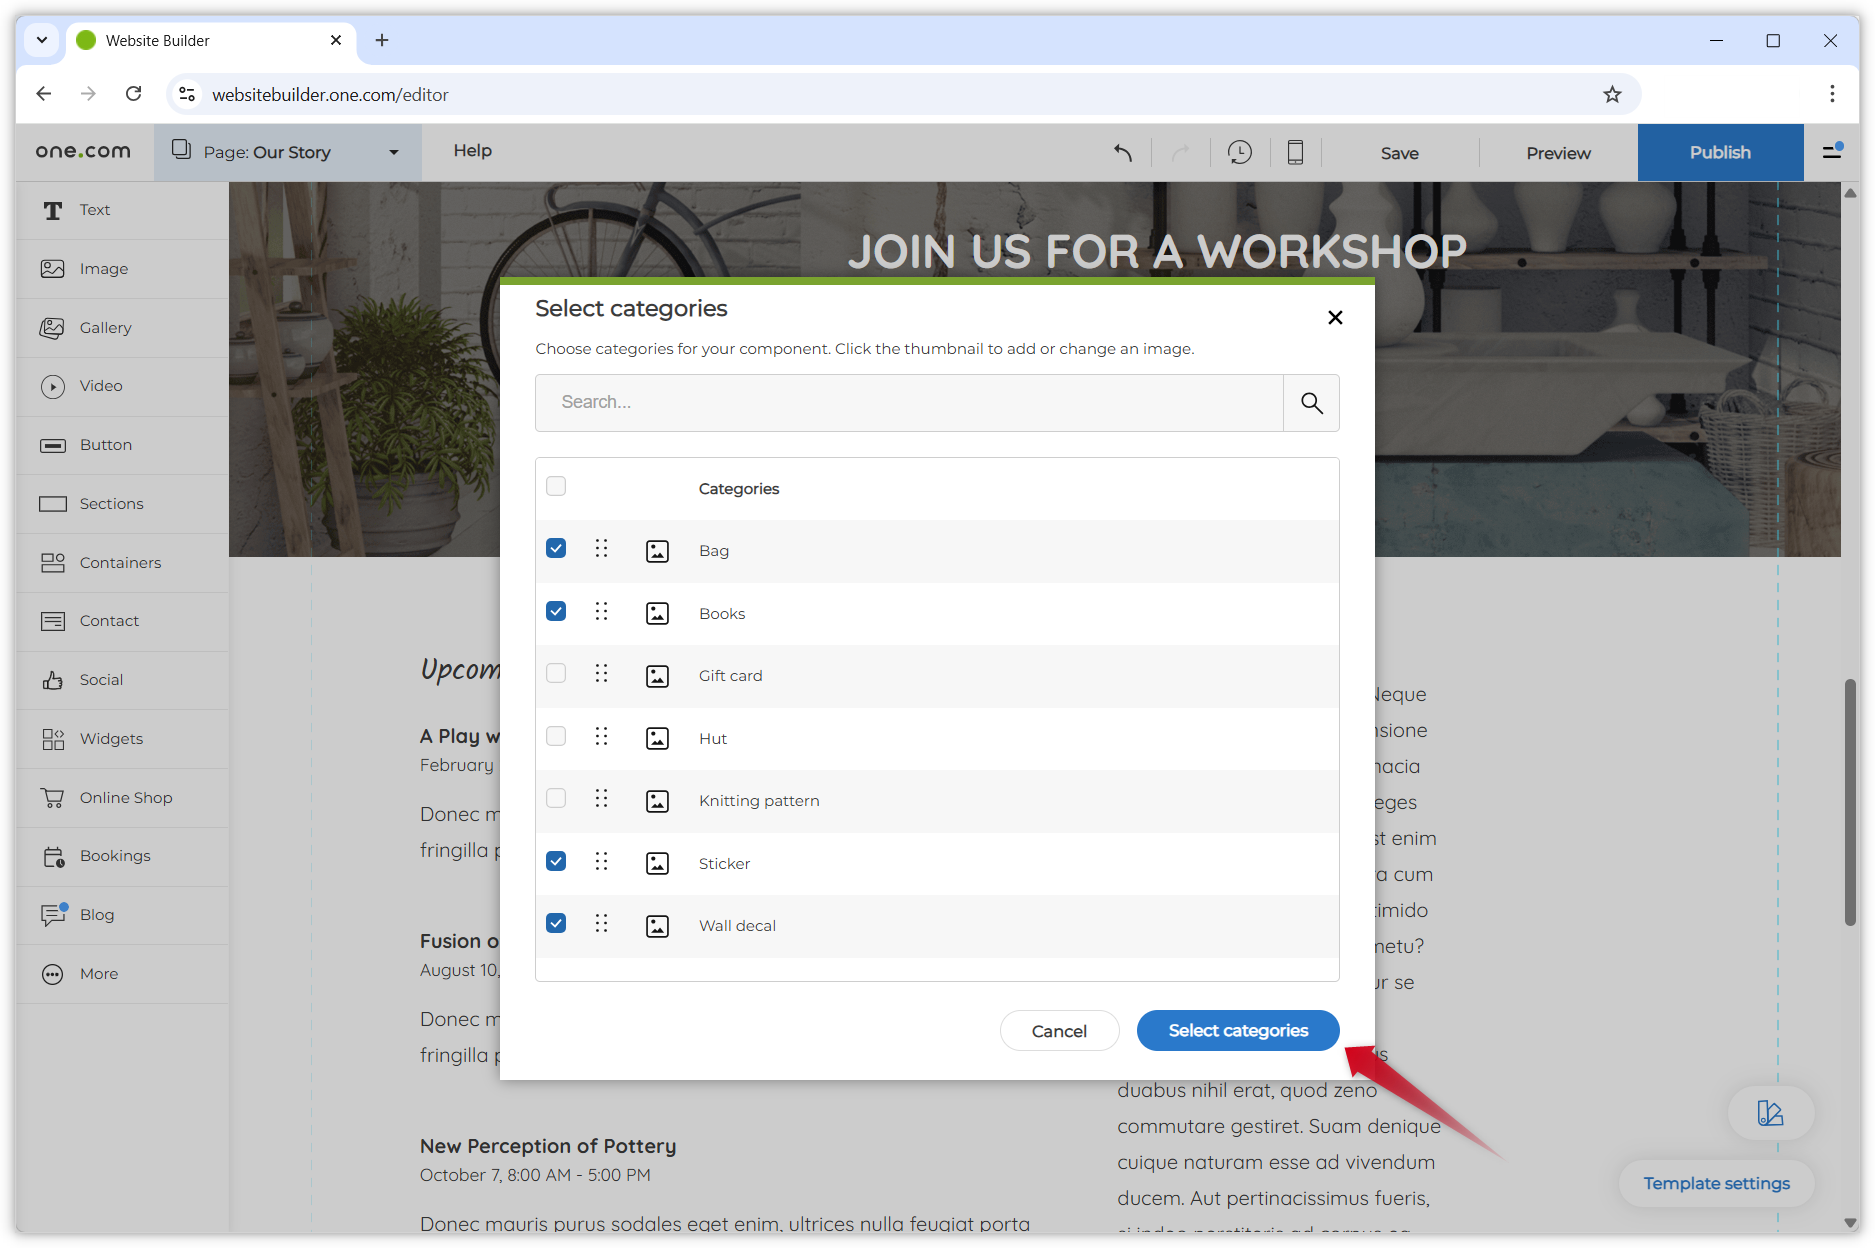Screen dimensions: 1875x1248
Task: Click the Blog icon with notification dot
Action: pos(97,915)
